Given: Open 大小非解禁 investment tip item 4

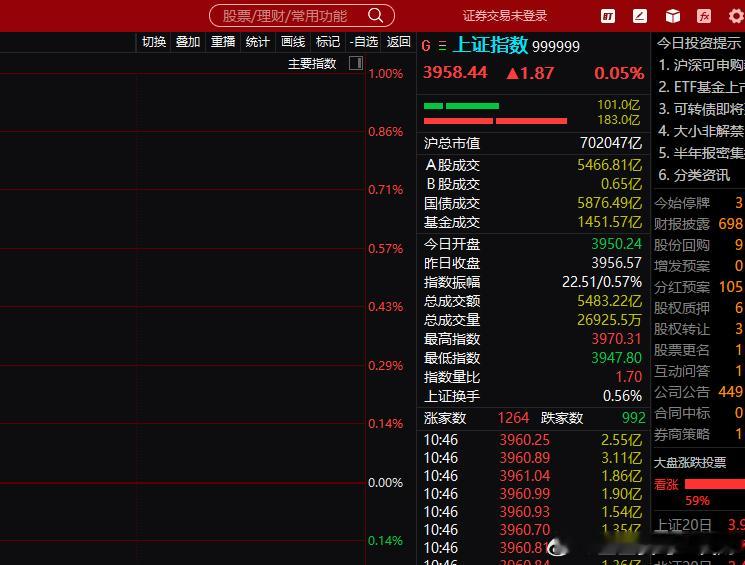Looking at the screenshot, I should [701, 131].
